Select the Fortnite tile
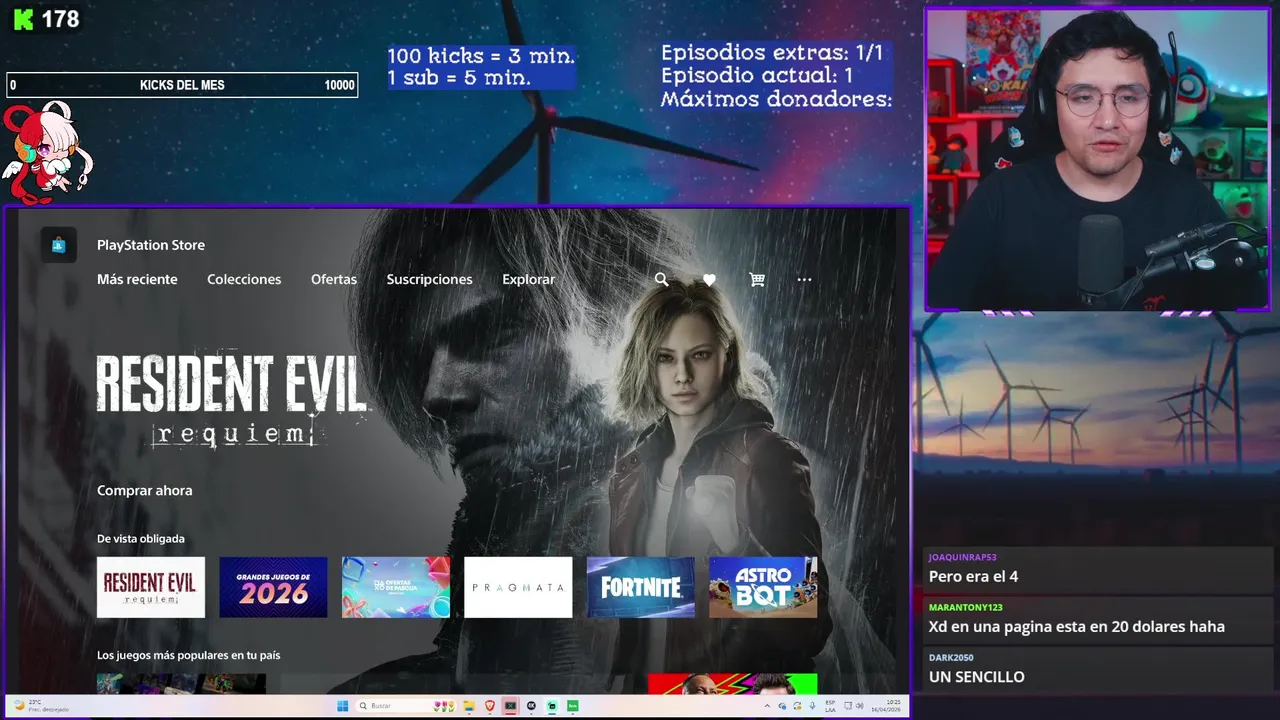 click(641, 587)
